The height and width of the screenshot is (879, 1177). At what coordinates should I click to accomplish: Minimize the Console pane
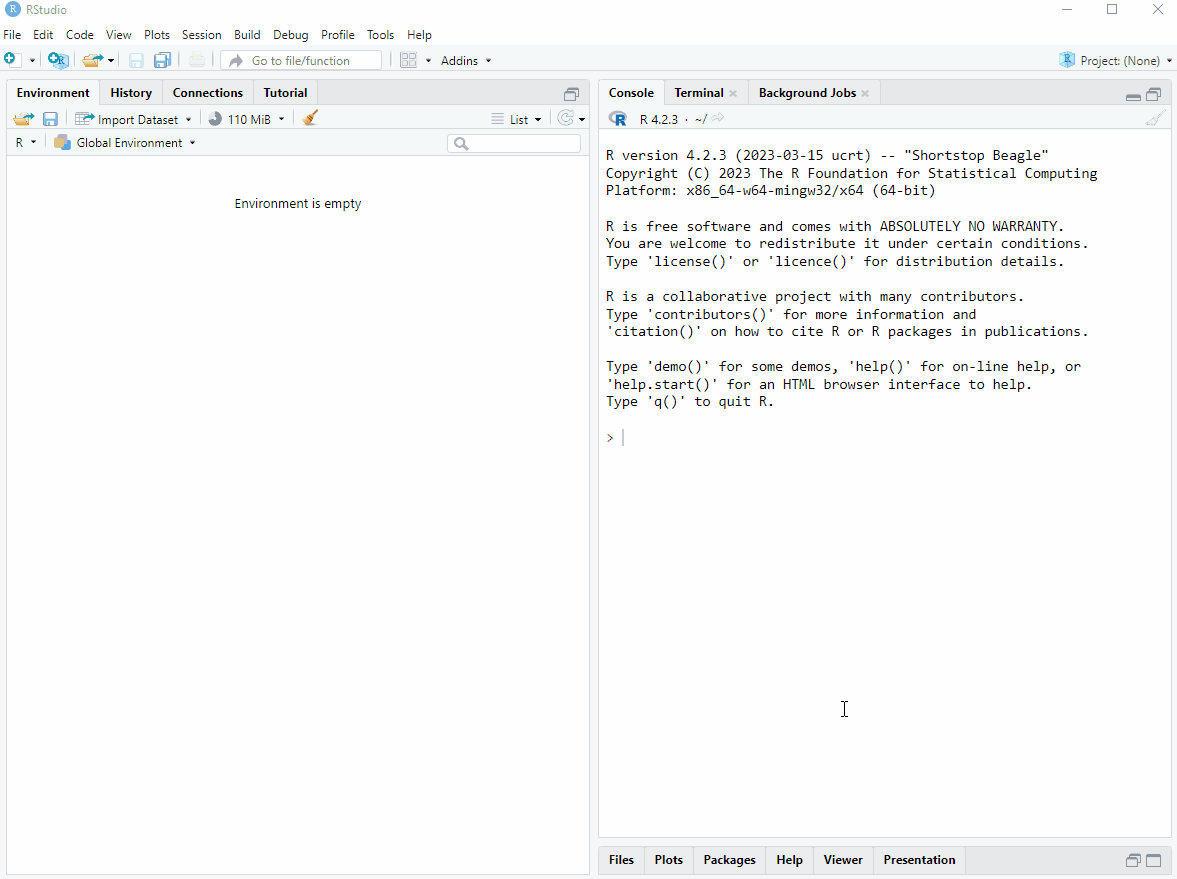pos(1133,96)
